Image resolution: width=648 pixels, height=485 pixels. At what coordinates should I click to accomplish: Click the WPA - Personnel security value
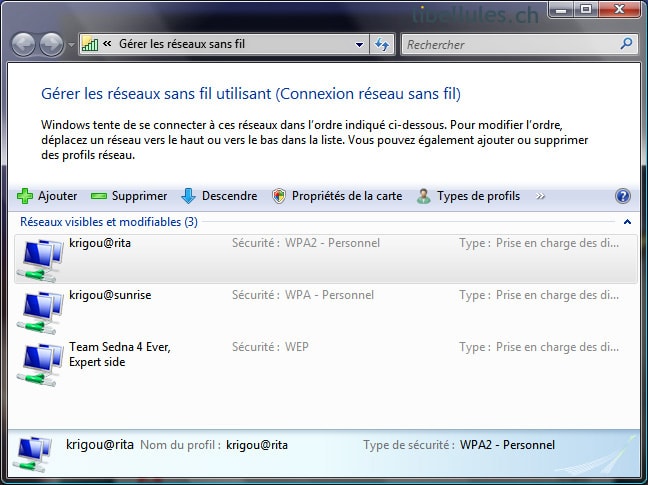pyautogui.click(x=329, y=295)
